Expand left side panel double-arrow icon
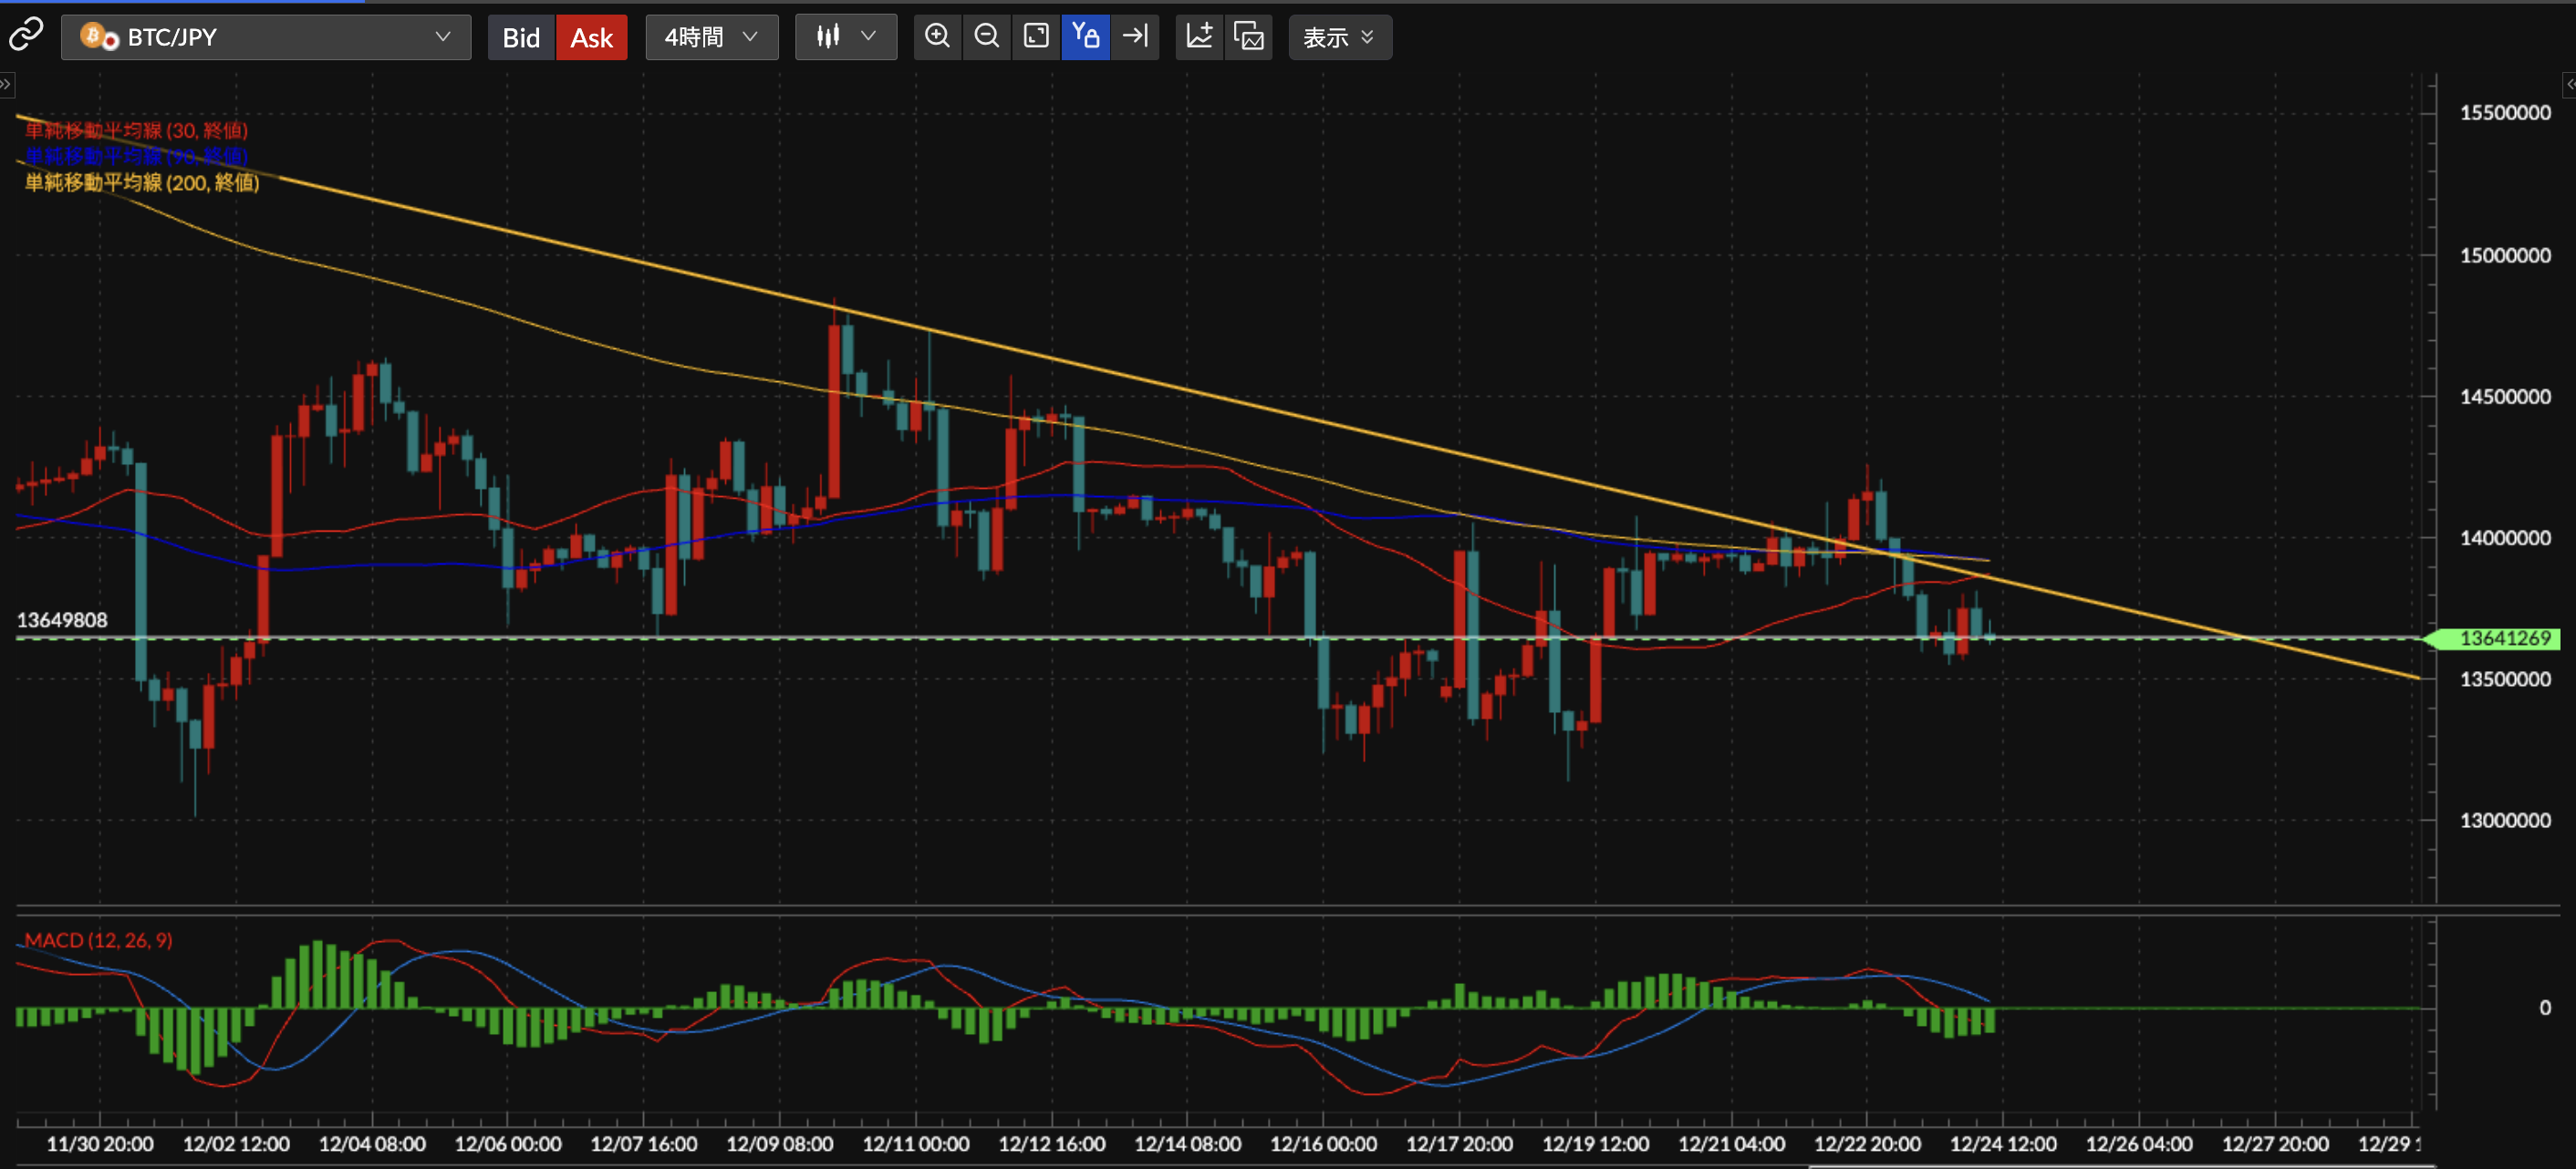The height and width of the screenshot is (1169, 2576). tap(6, 84)
